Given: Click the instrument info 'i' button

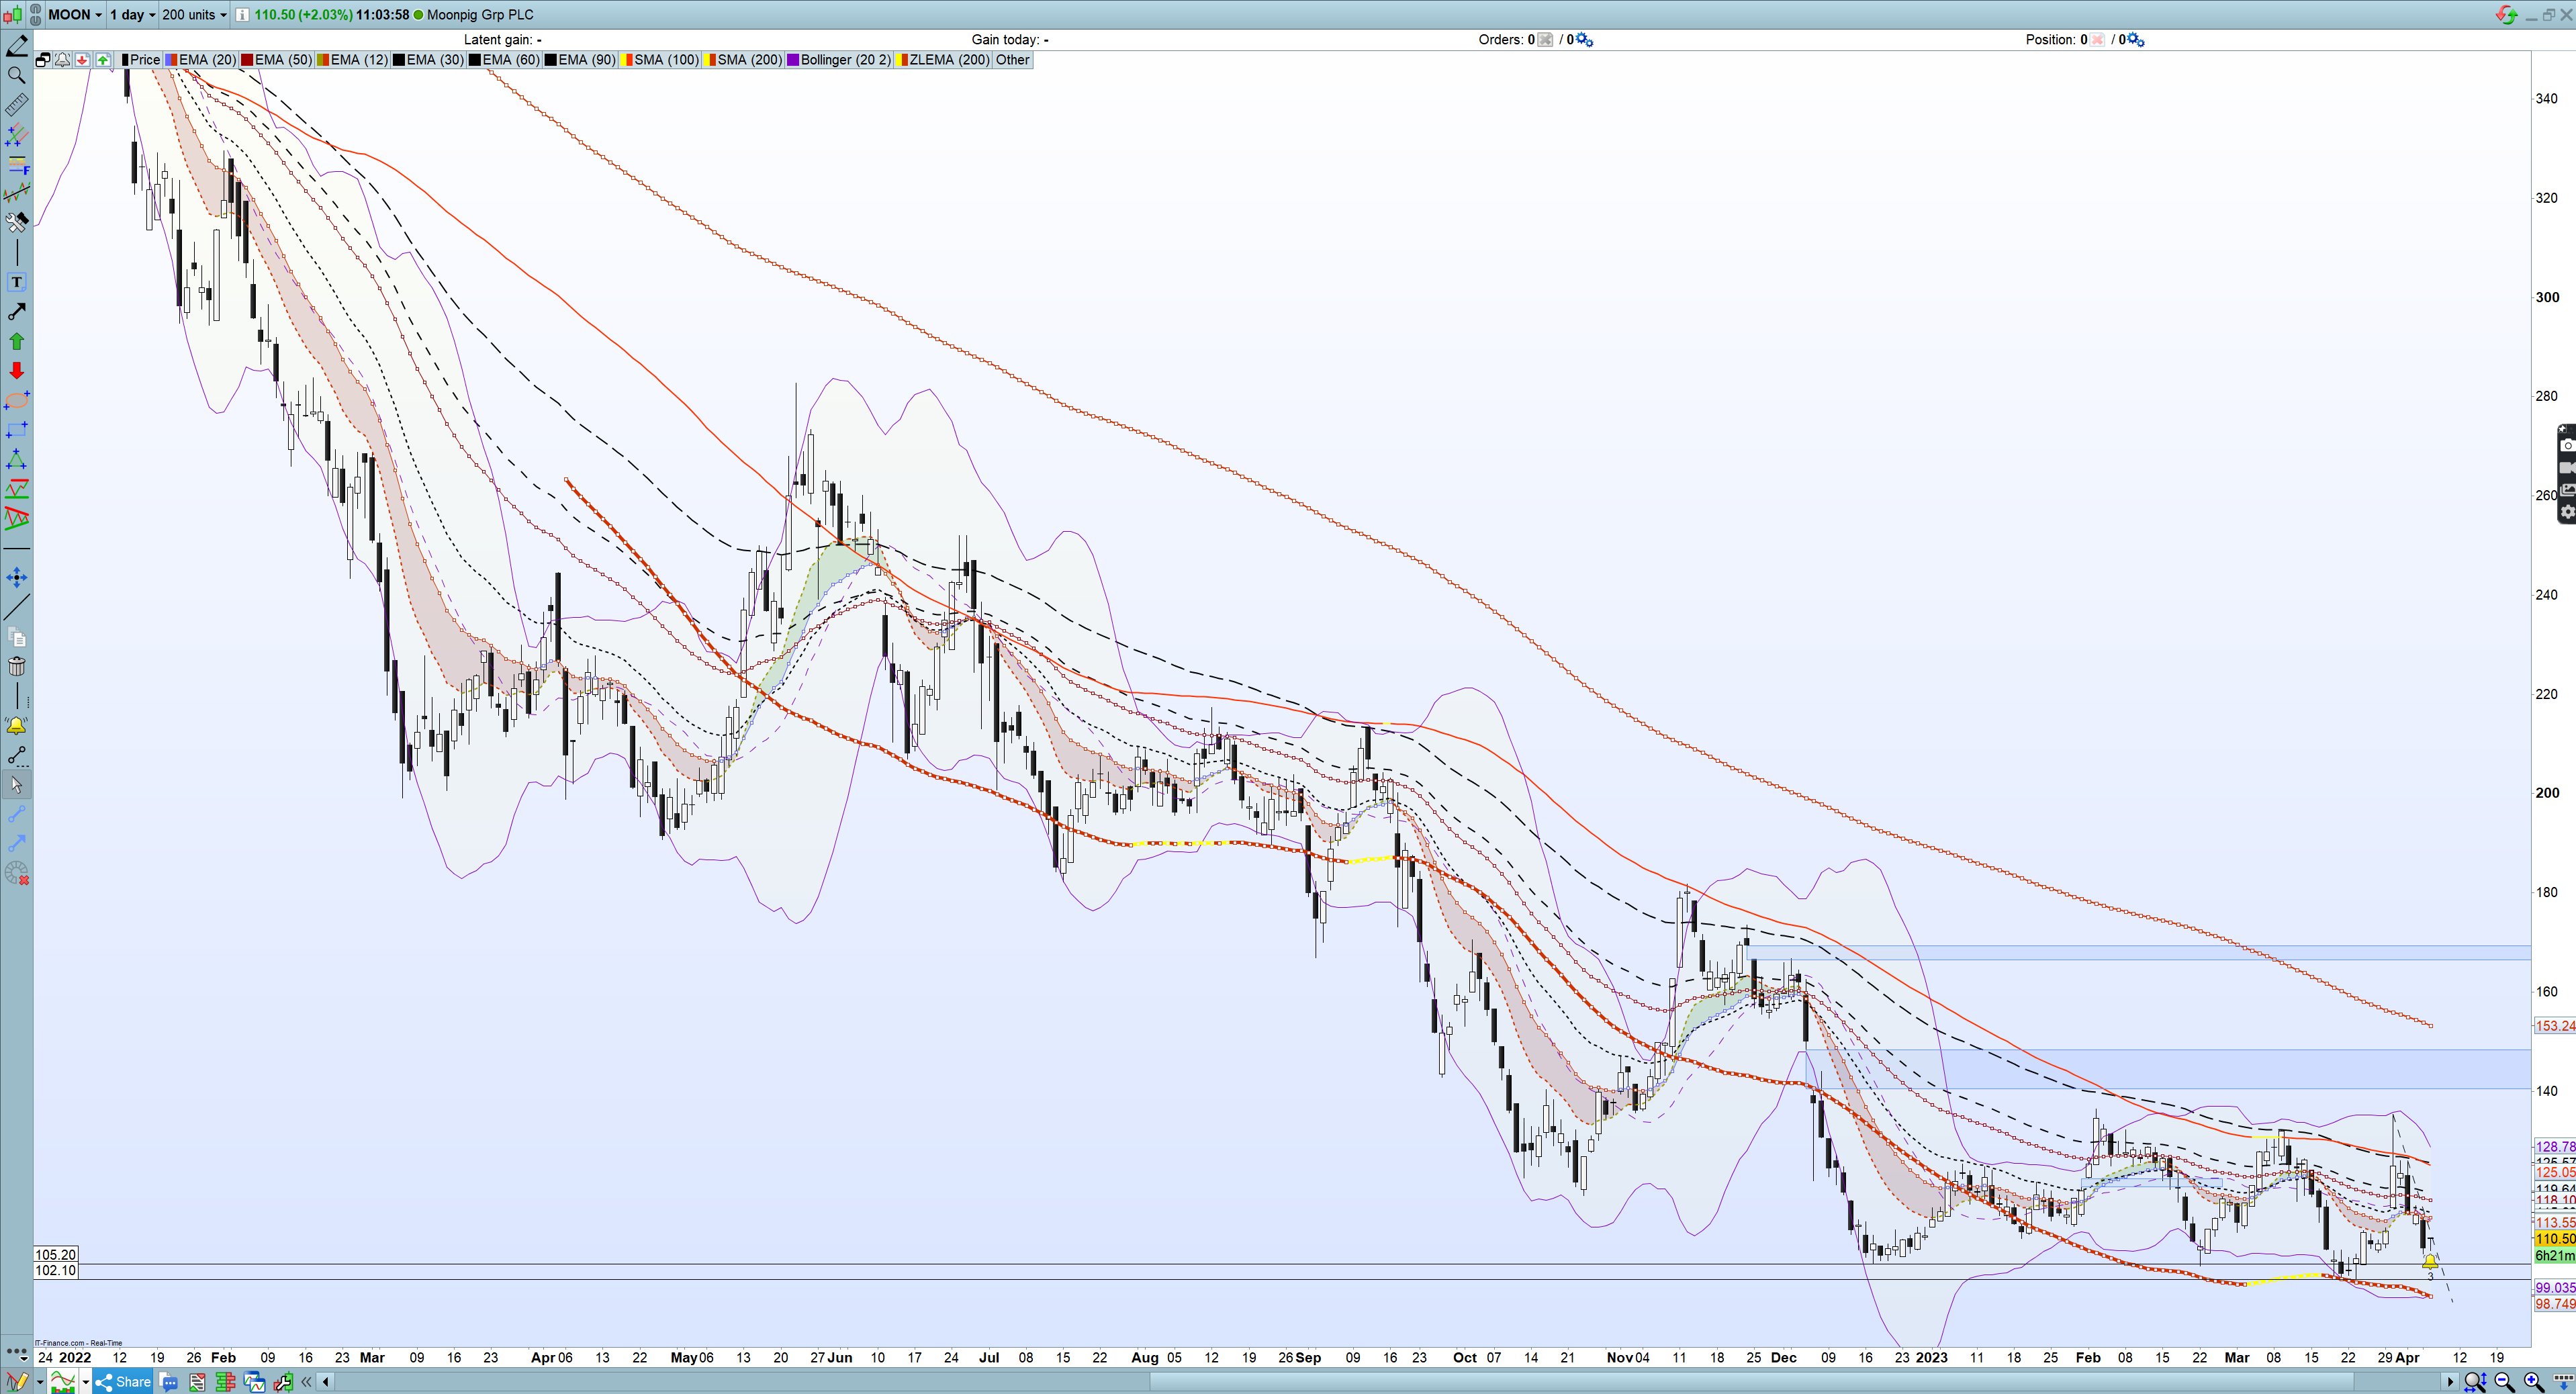Looking at the screenshot, I should coord(242,14).
